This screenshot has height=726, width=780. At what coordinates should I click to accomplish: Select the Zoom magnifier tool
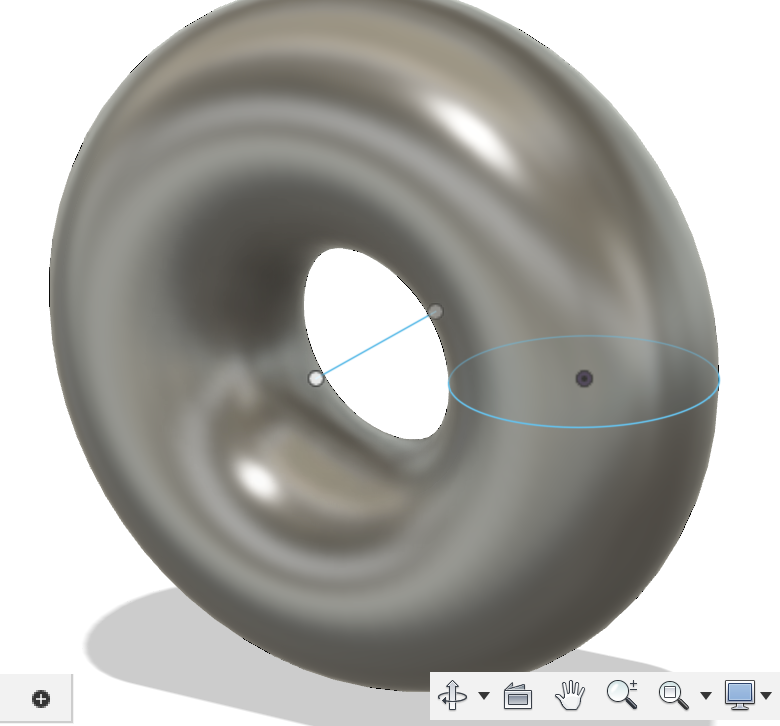(622, 694)
